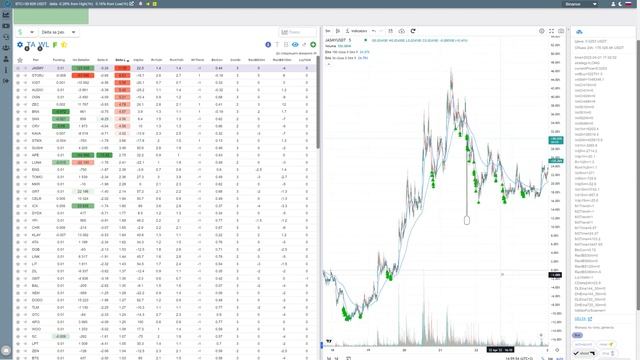Toggle dark mode moon icon in header

(620, 4)
